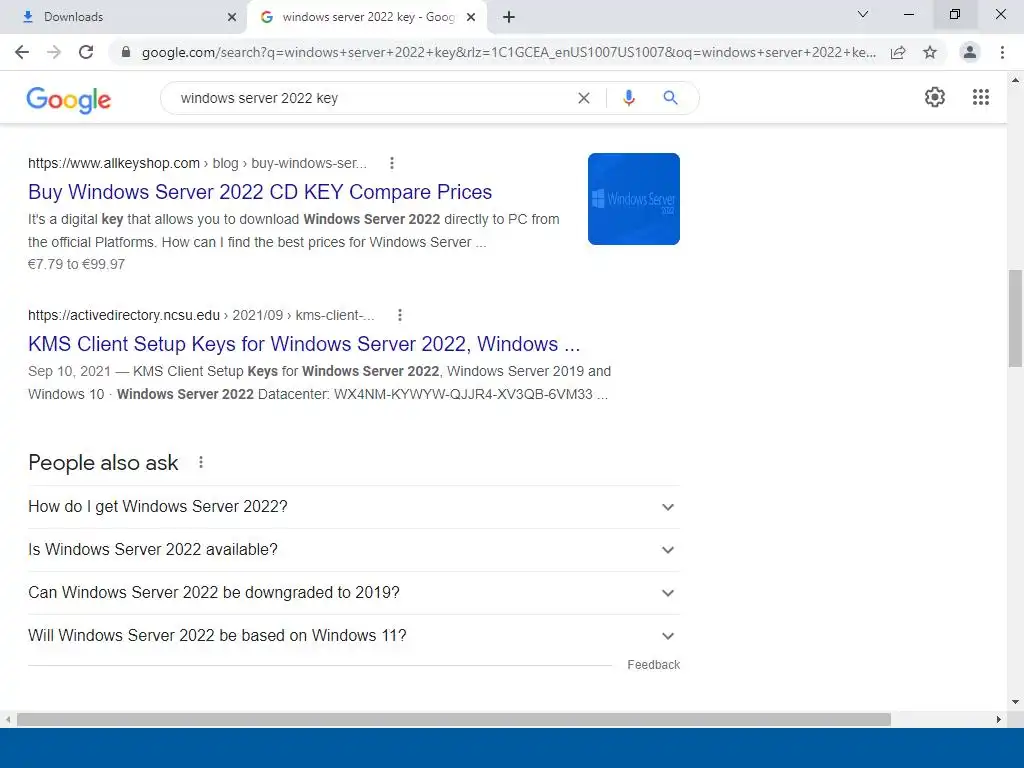Image resolution: width=1024 pixels, height=768 pixels.
Task: Click the horizontal scrollbar thumb
Action: (x=454, y=719)
